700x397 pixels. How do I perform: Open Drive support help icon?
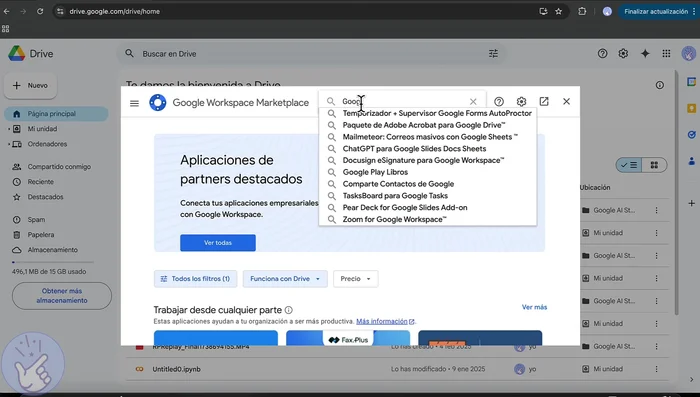point(602,54)
